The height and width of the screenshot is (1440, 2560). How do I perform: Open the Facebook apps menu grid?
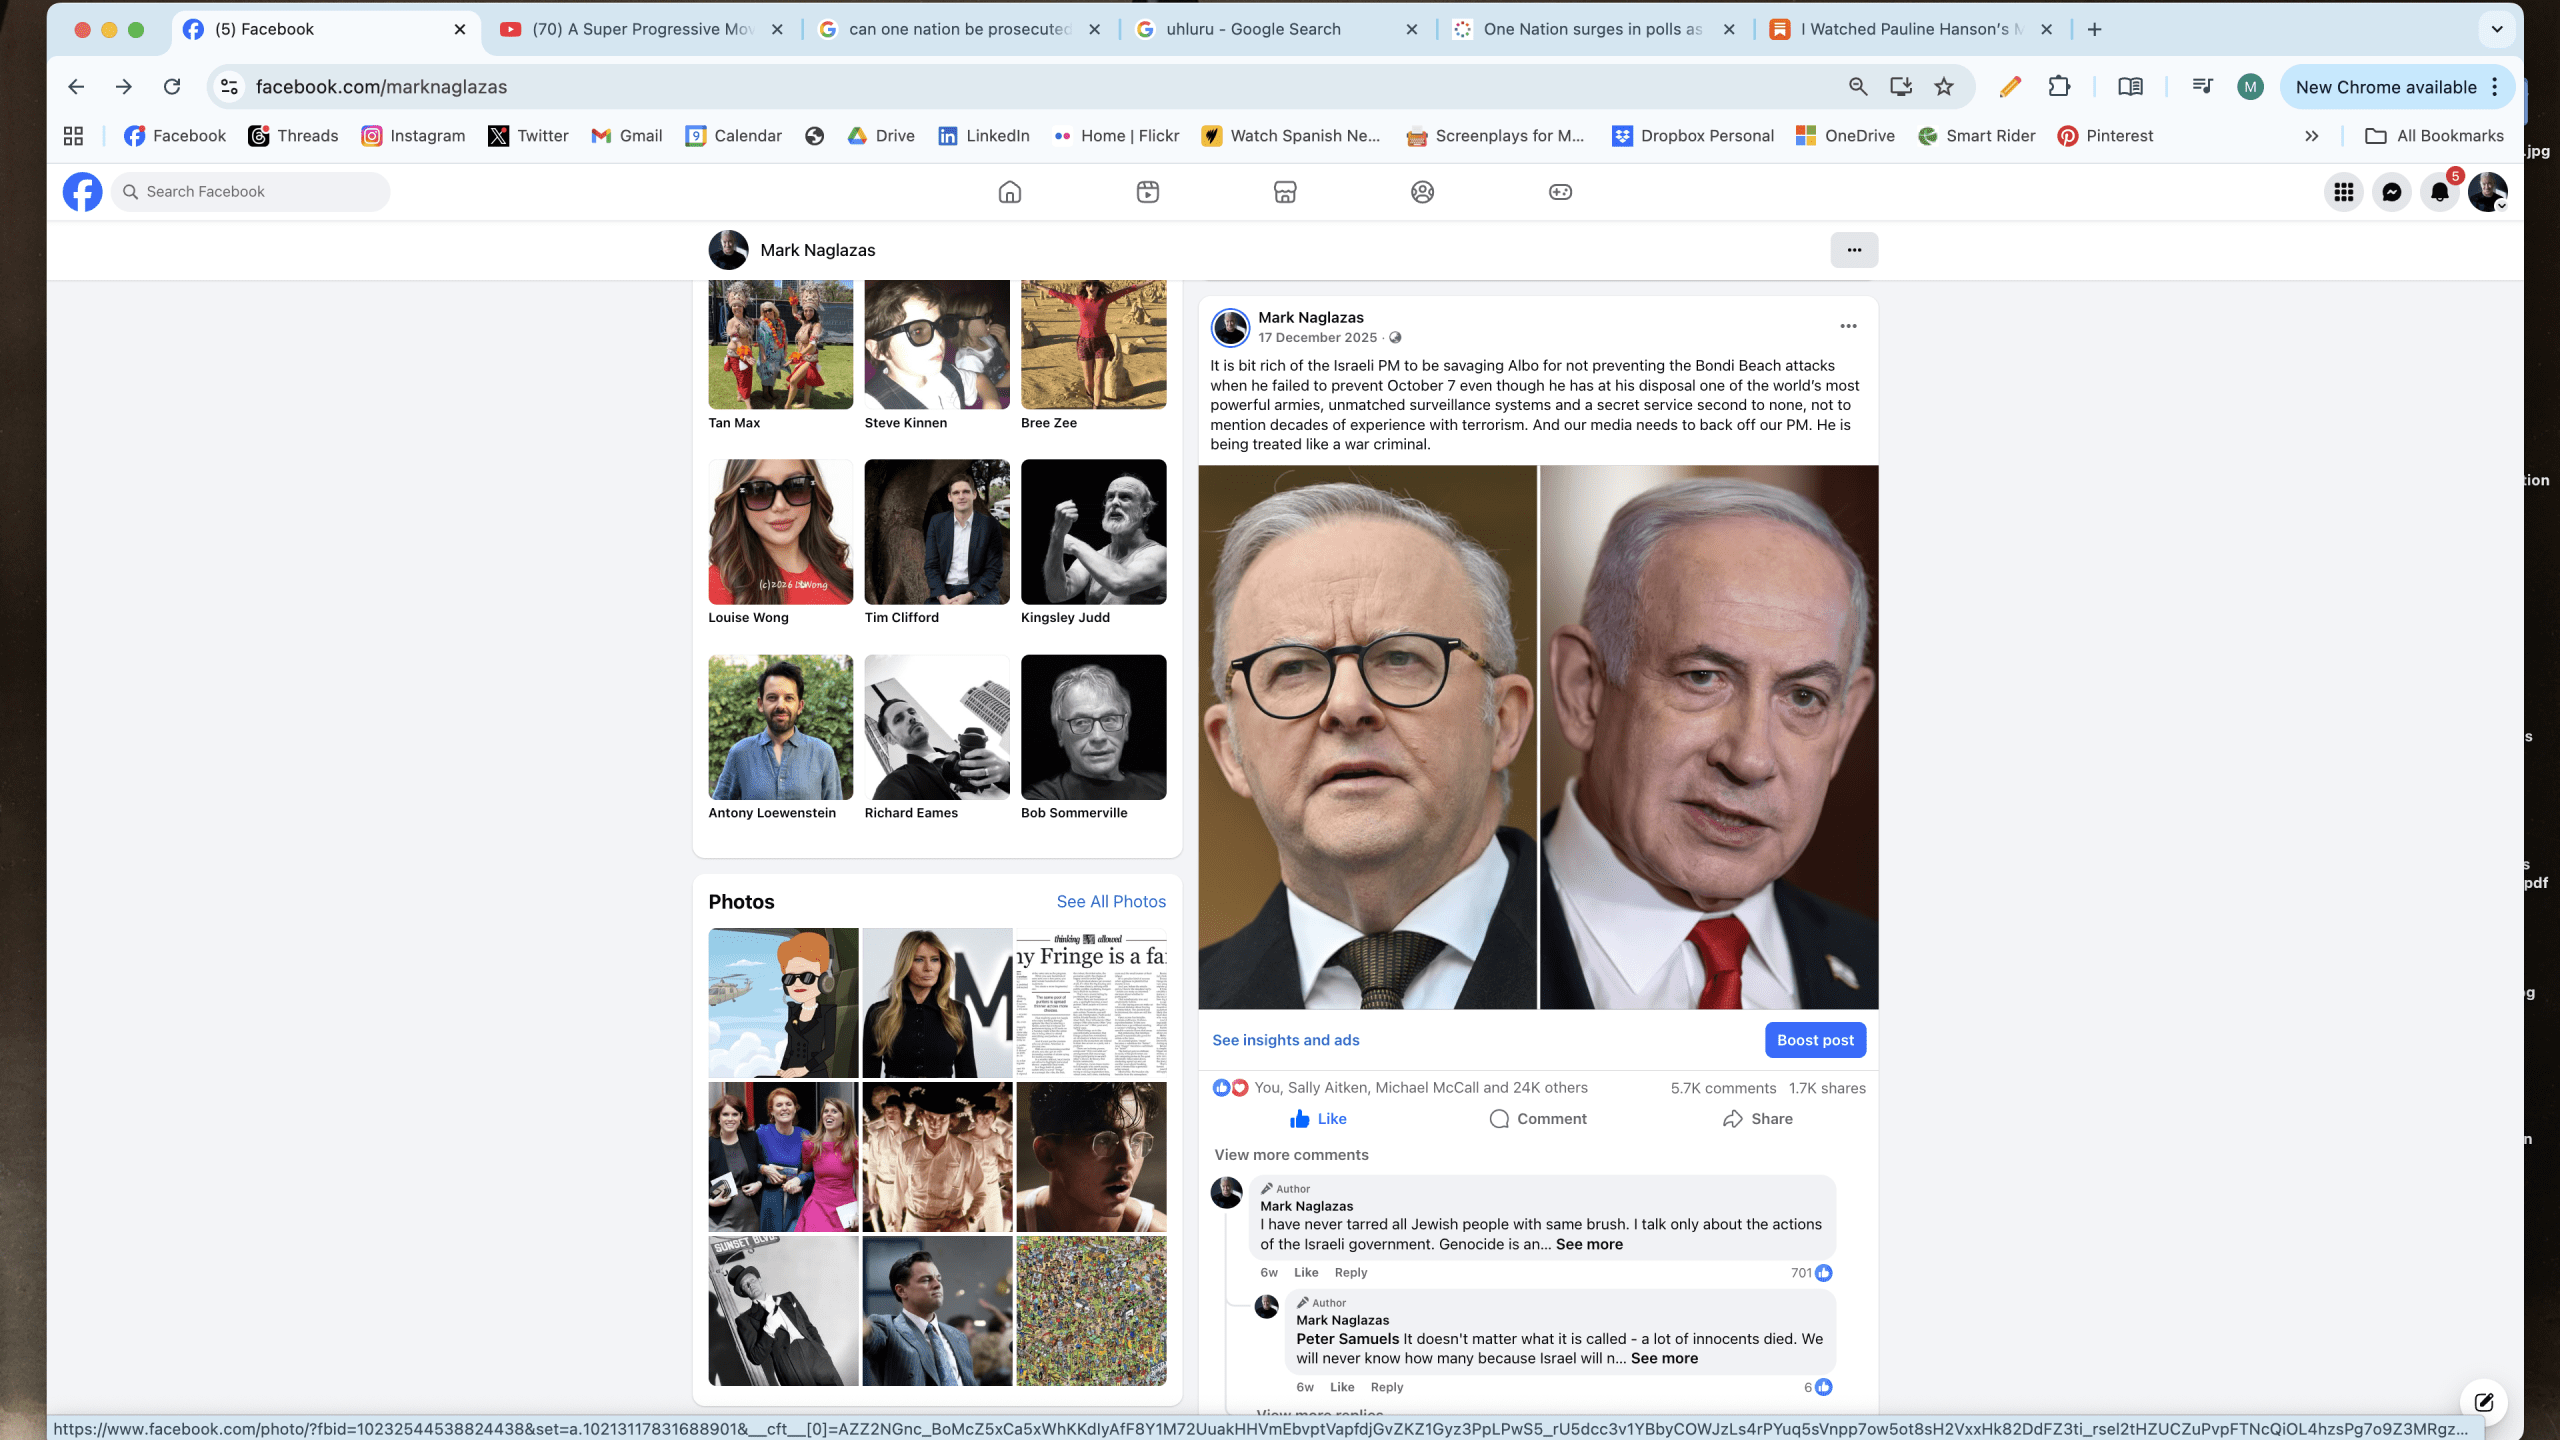[2344, 192]
